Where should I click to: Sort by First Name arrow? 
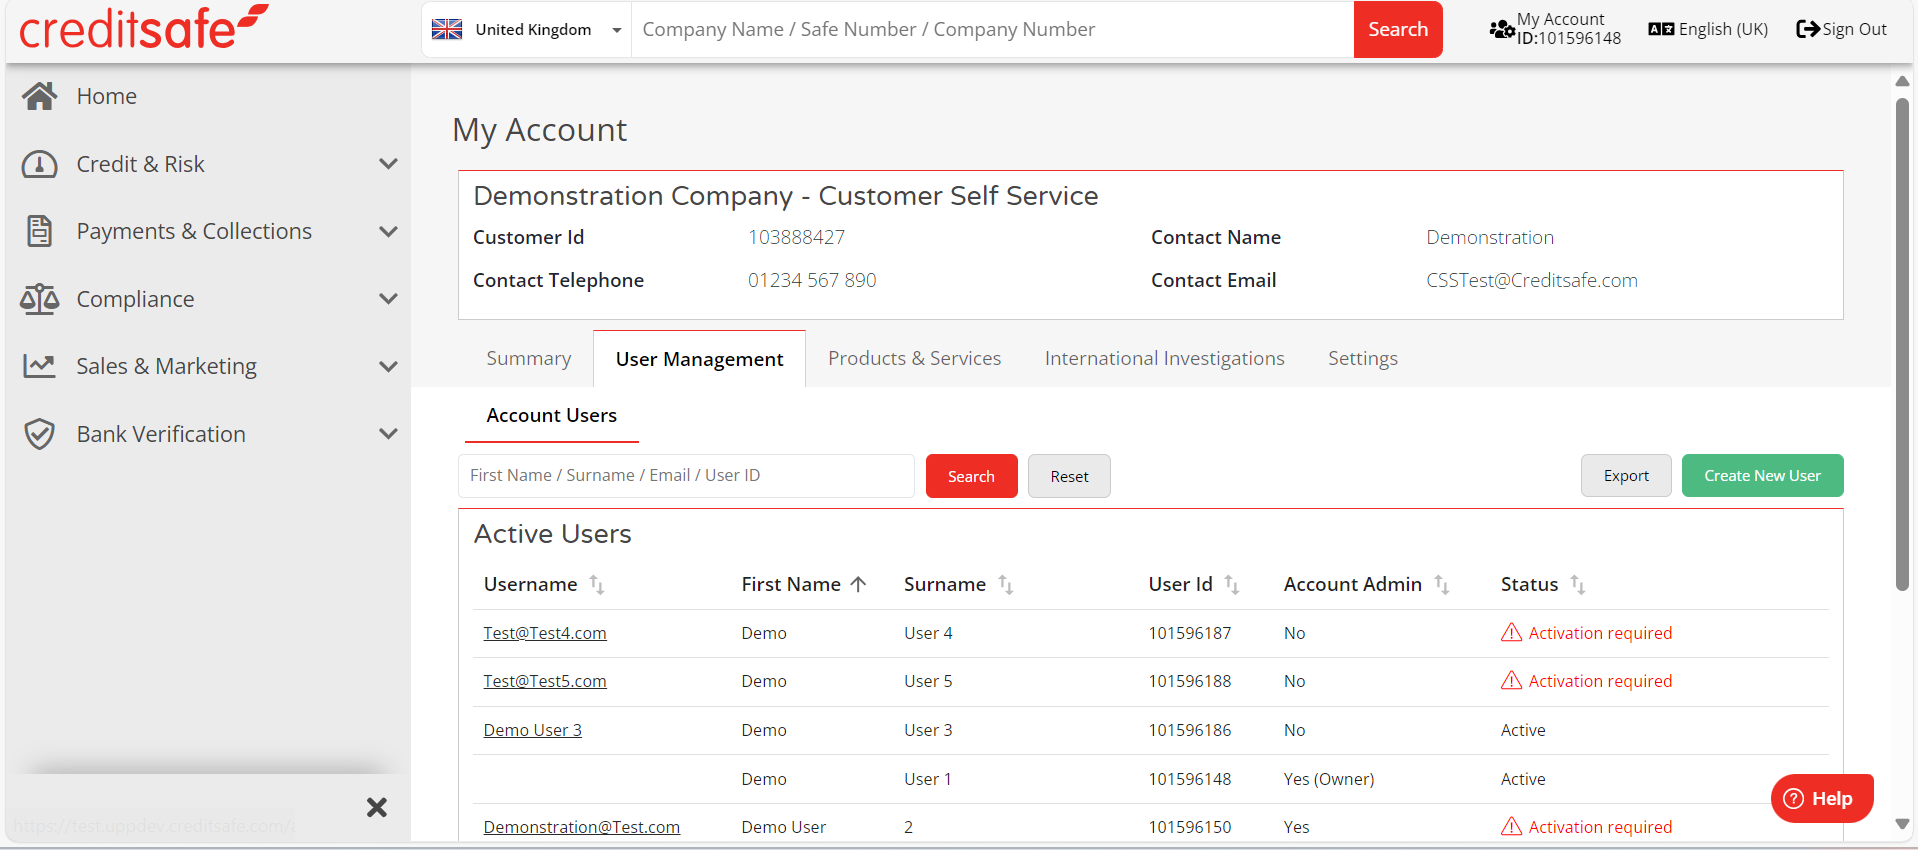(858, 584)
